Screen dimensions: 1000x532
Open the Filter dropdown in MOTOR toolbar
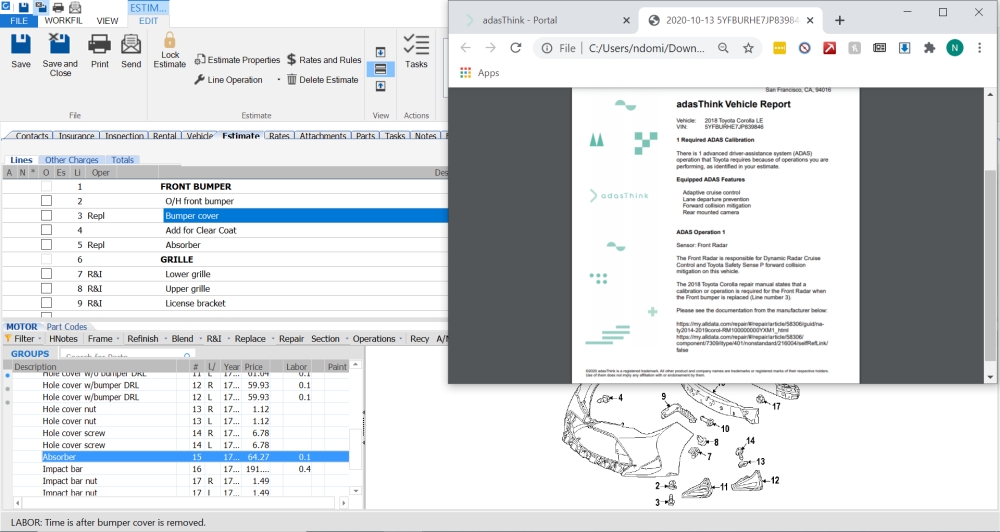(24, 339)
